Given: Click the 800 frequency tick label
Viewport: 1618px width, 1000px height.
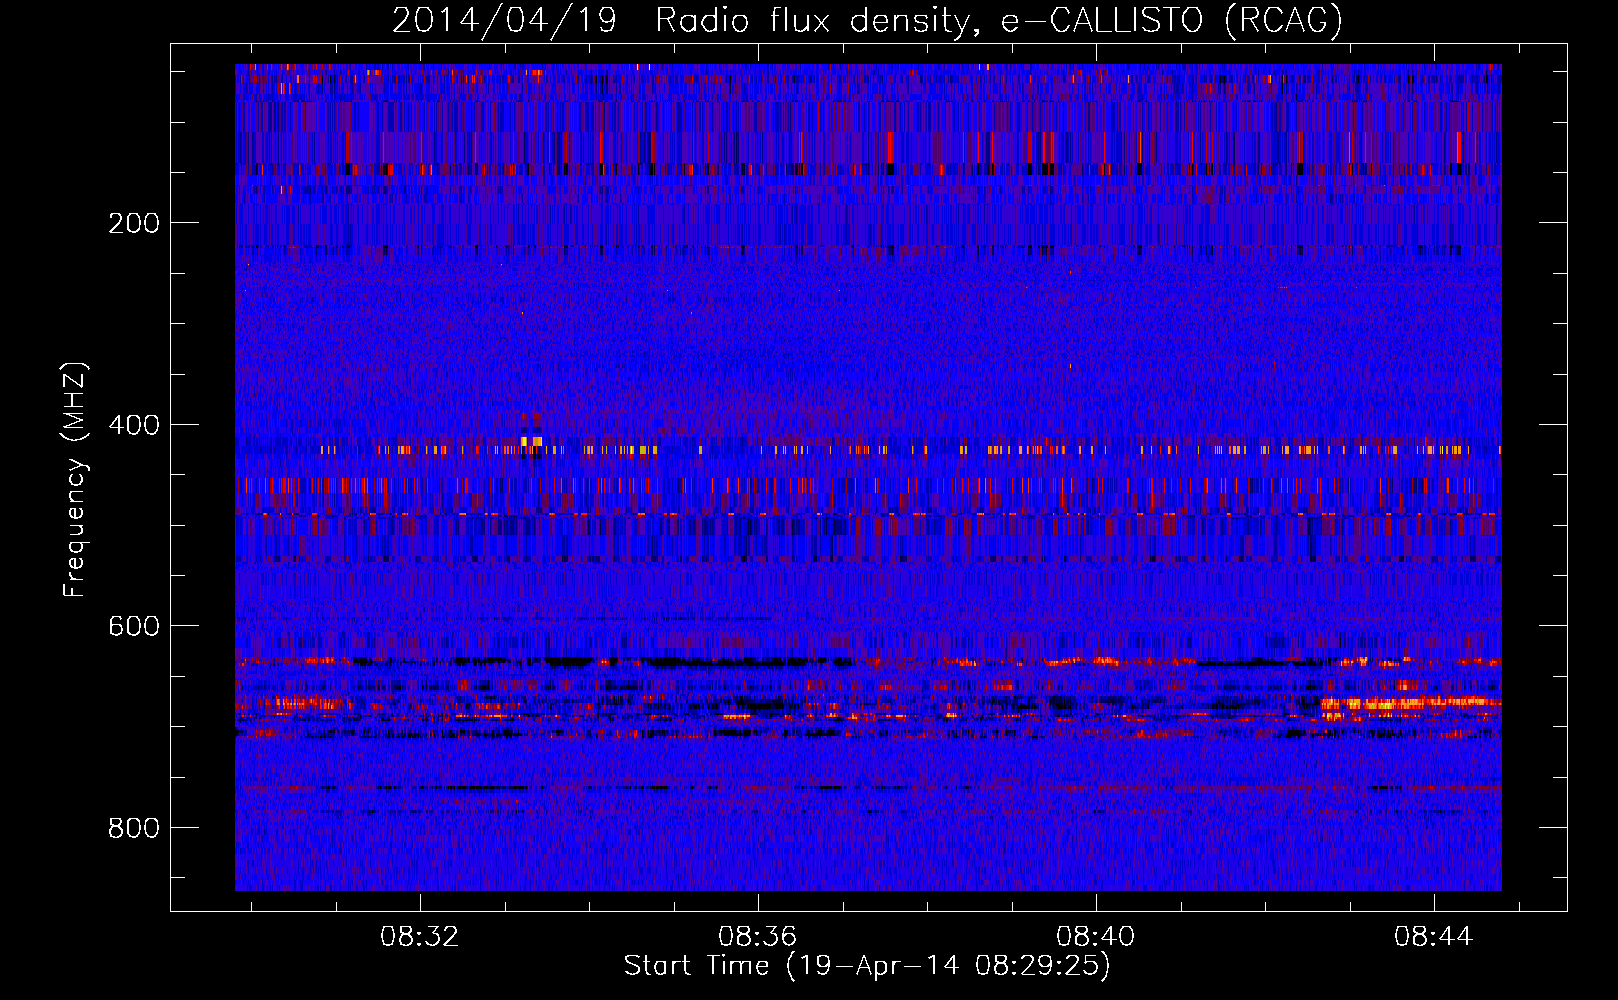Looking at the screenshot, I should point(134,828).
